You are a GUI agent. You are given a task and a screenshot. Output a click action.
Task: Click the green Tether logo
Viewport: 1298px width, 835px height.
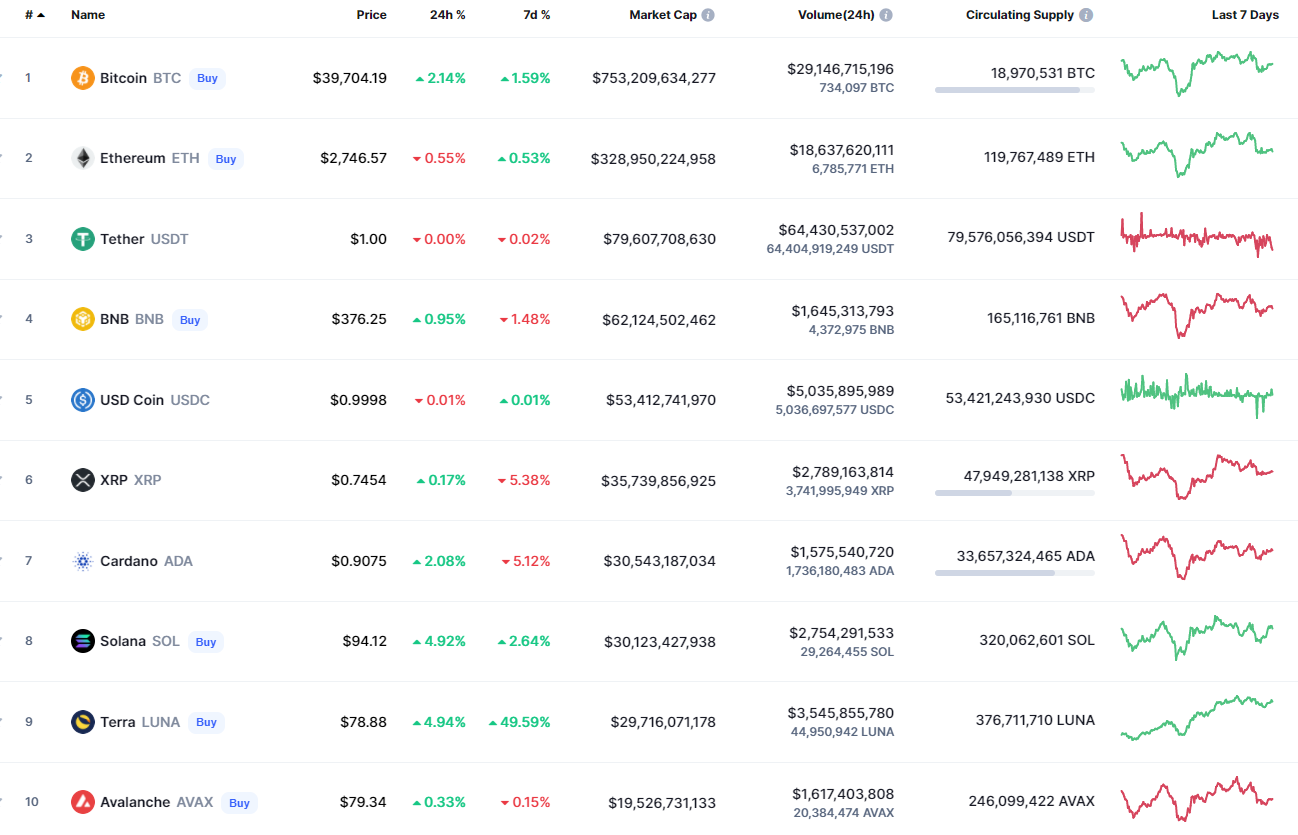(83, 239)
